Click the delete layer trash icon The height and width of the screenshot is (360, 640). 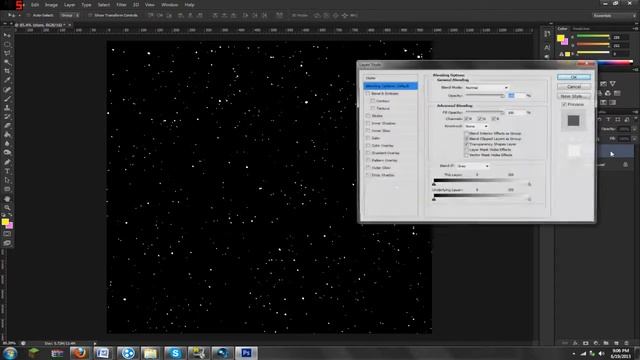click(x=627, y=343)
